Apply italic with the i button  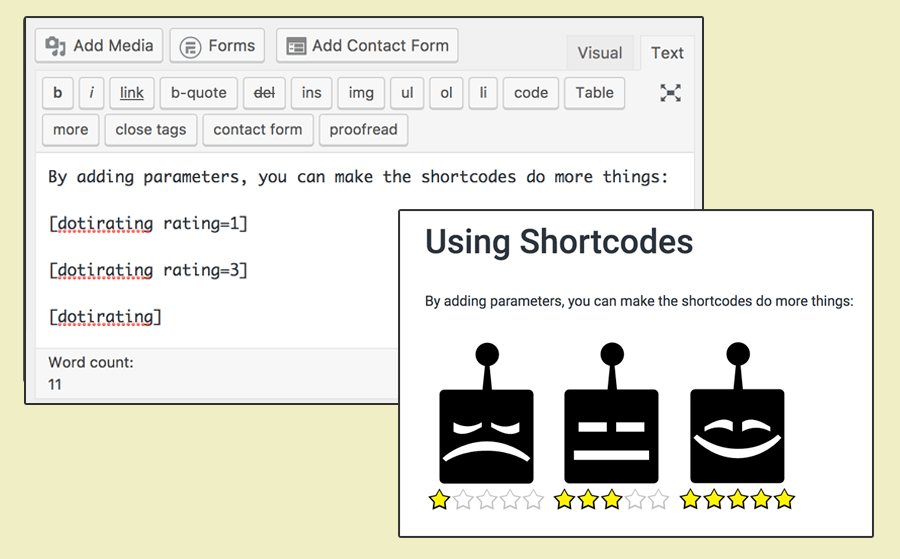pyautogui.click(x=91, y=93)
